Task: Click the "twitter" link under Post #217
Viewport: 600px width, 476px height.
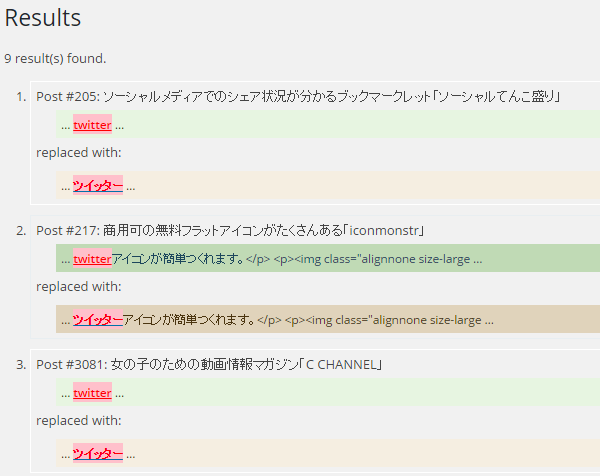Action: point(92,259)
